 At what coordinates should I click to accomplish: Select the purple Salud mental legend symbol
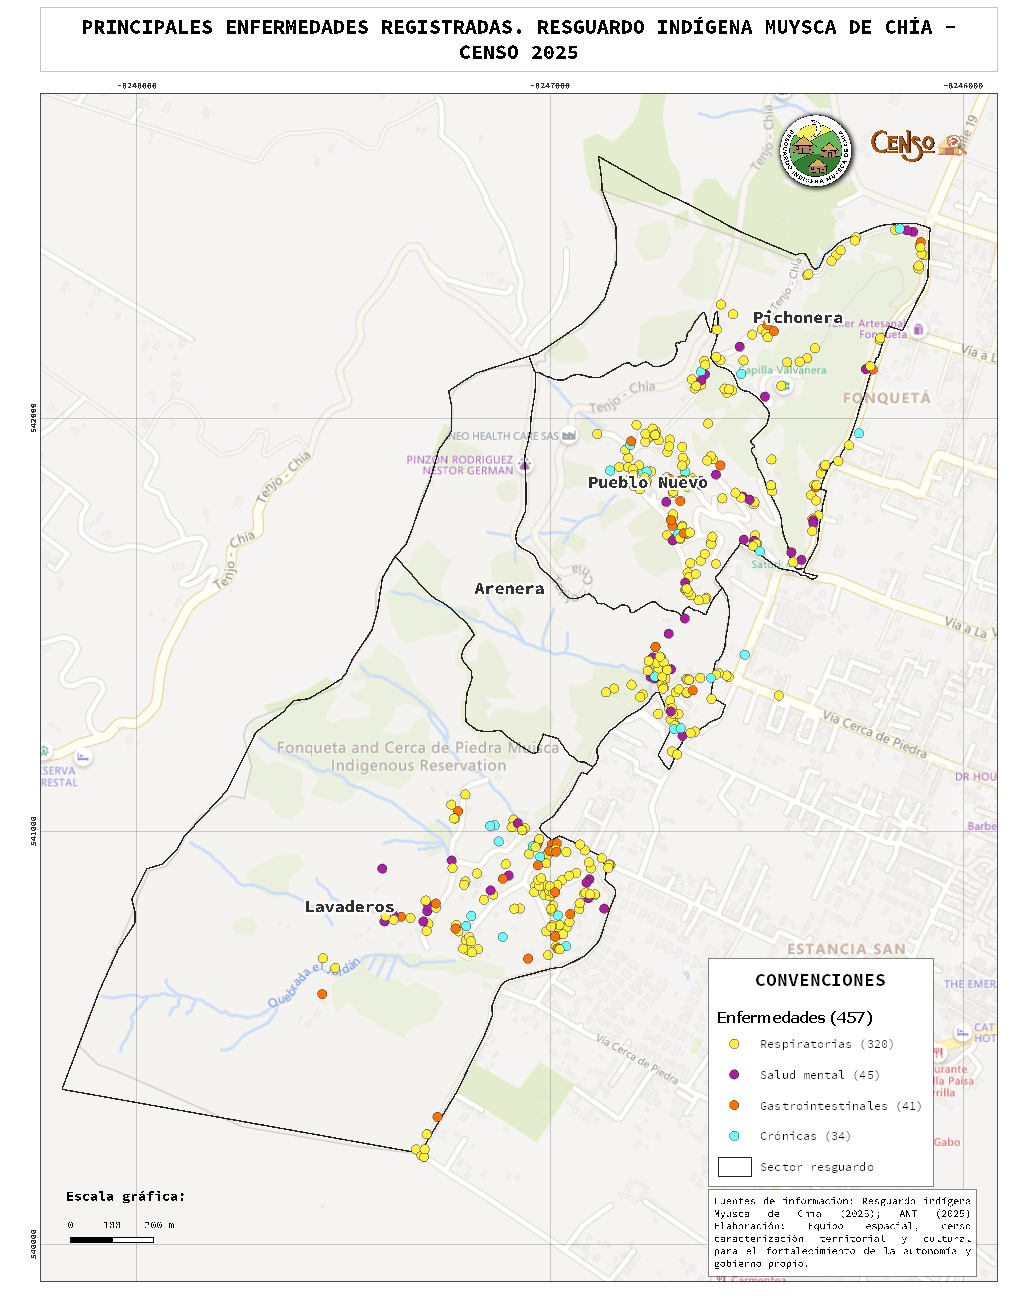coord(734,1075)
